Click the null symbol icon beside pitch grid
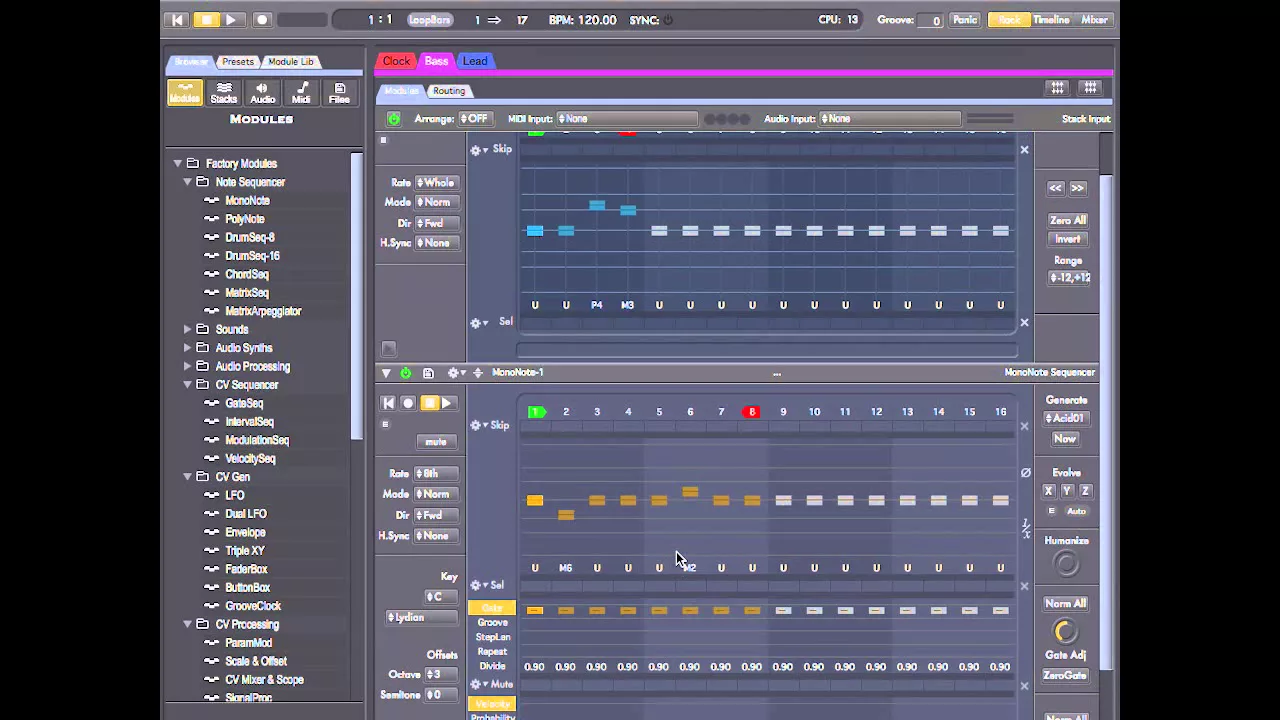This screenshot has width=1280, height=720. click(1025, 473)
